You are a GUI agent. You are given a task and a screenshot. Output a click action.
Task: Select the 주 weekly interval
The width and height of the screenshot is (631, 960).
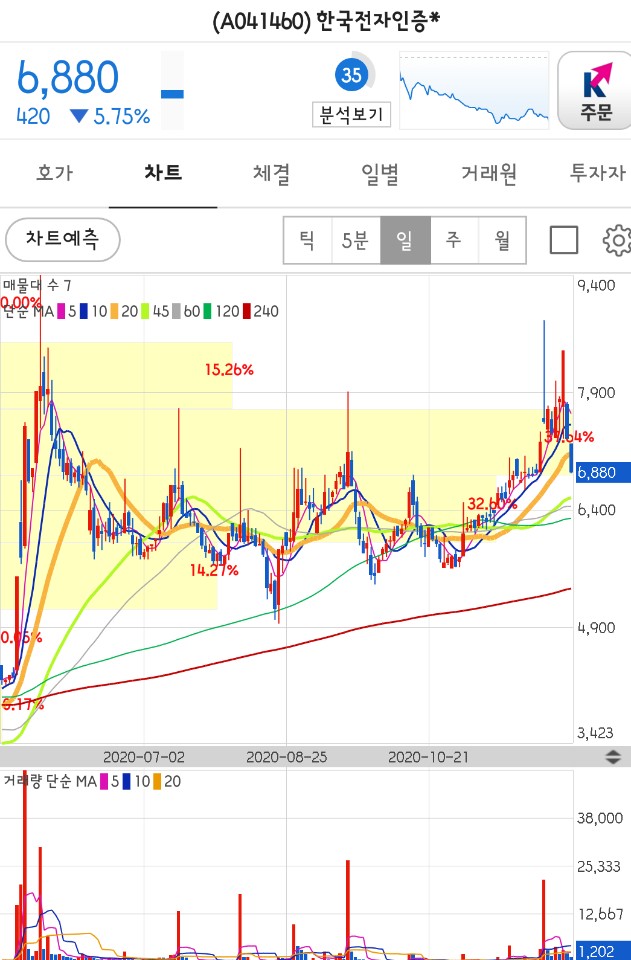pyautogui.click(x=454, y=240)
